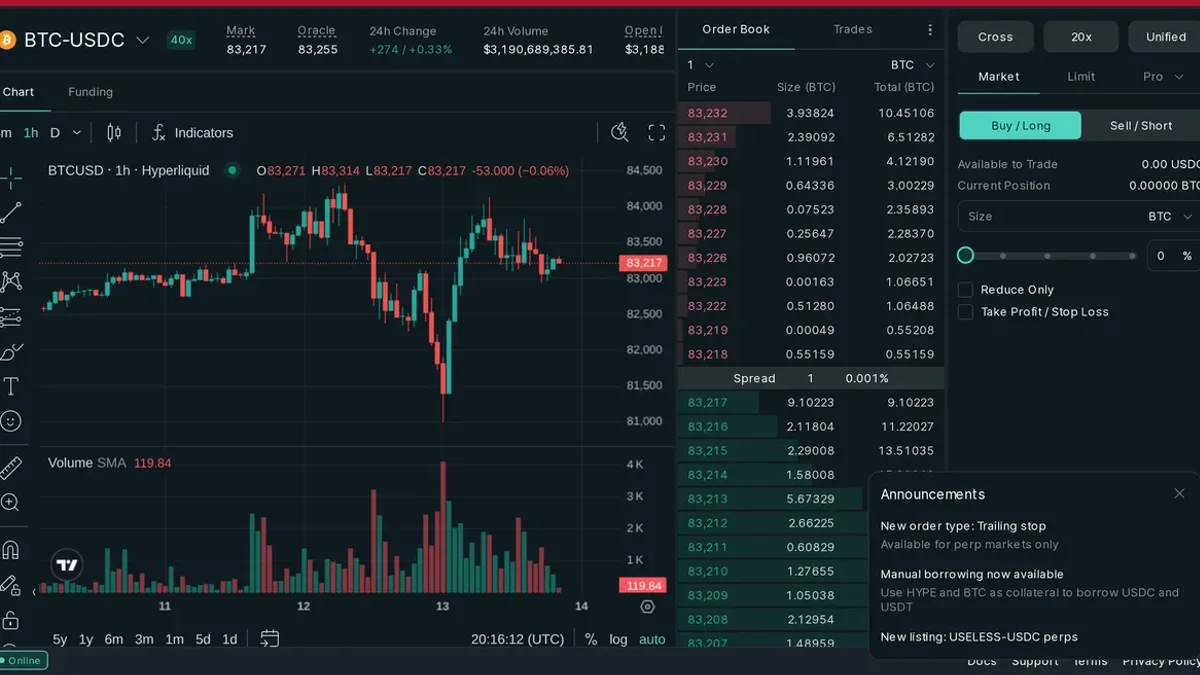Image resolution: width=1200 pixels, height=675 pixels.
Task: Switch to the Funding tab
Action: coord(90,92)
